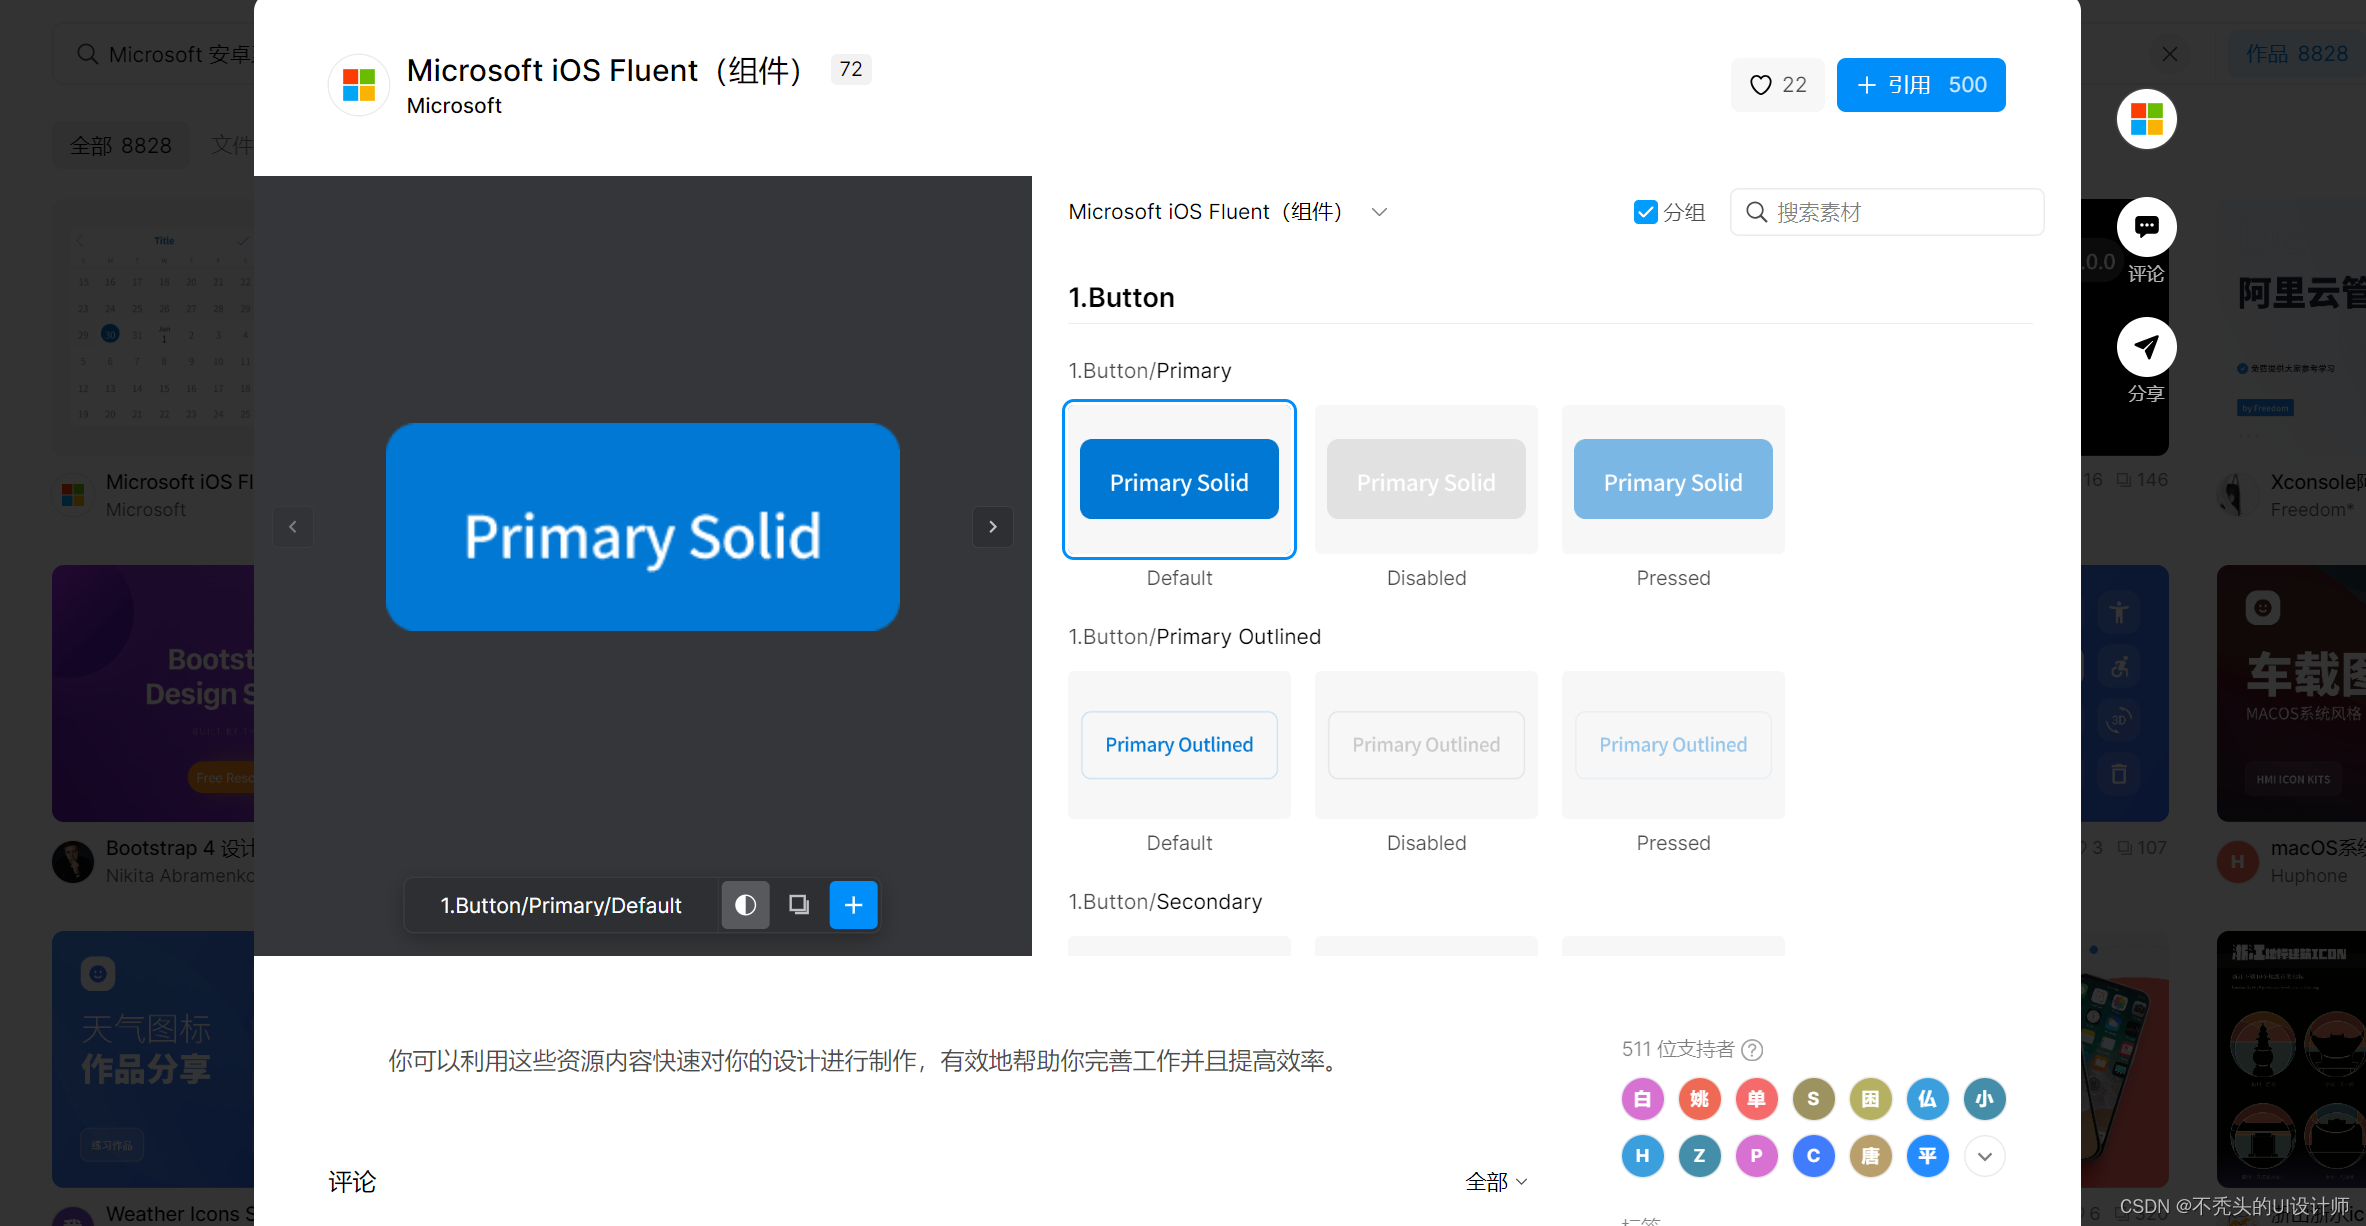Open the 全部 comments filter dropdown

1496,1182
